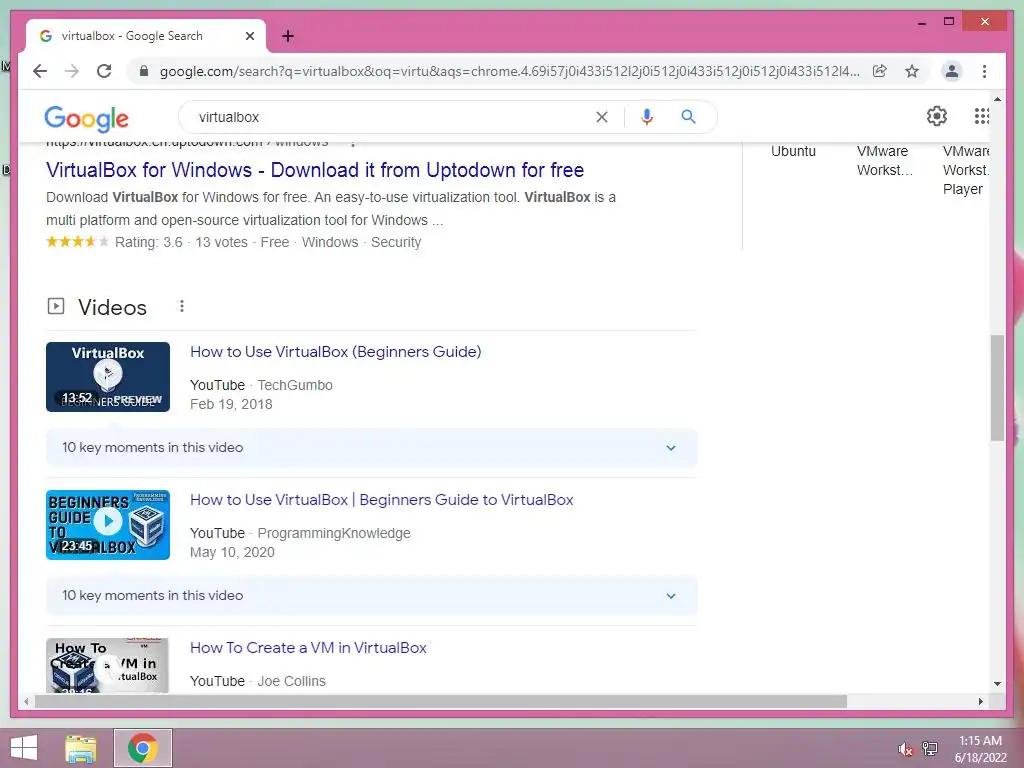Open How to Use VirtualBox (Beginners Guide)
This screenshot has height=768, width=1024.
tap(336, 351)
